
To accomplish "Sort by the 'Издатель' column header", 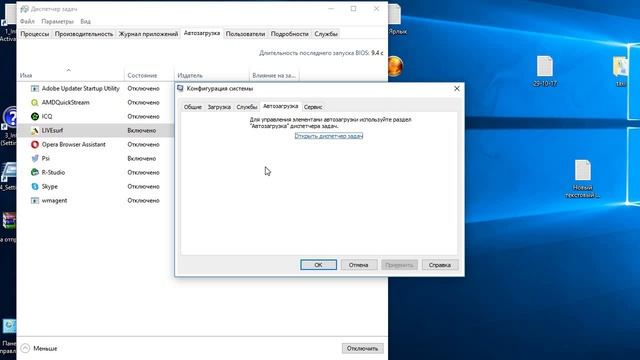I will click(212, 76).
